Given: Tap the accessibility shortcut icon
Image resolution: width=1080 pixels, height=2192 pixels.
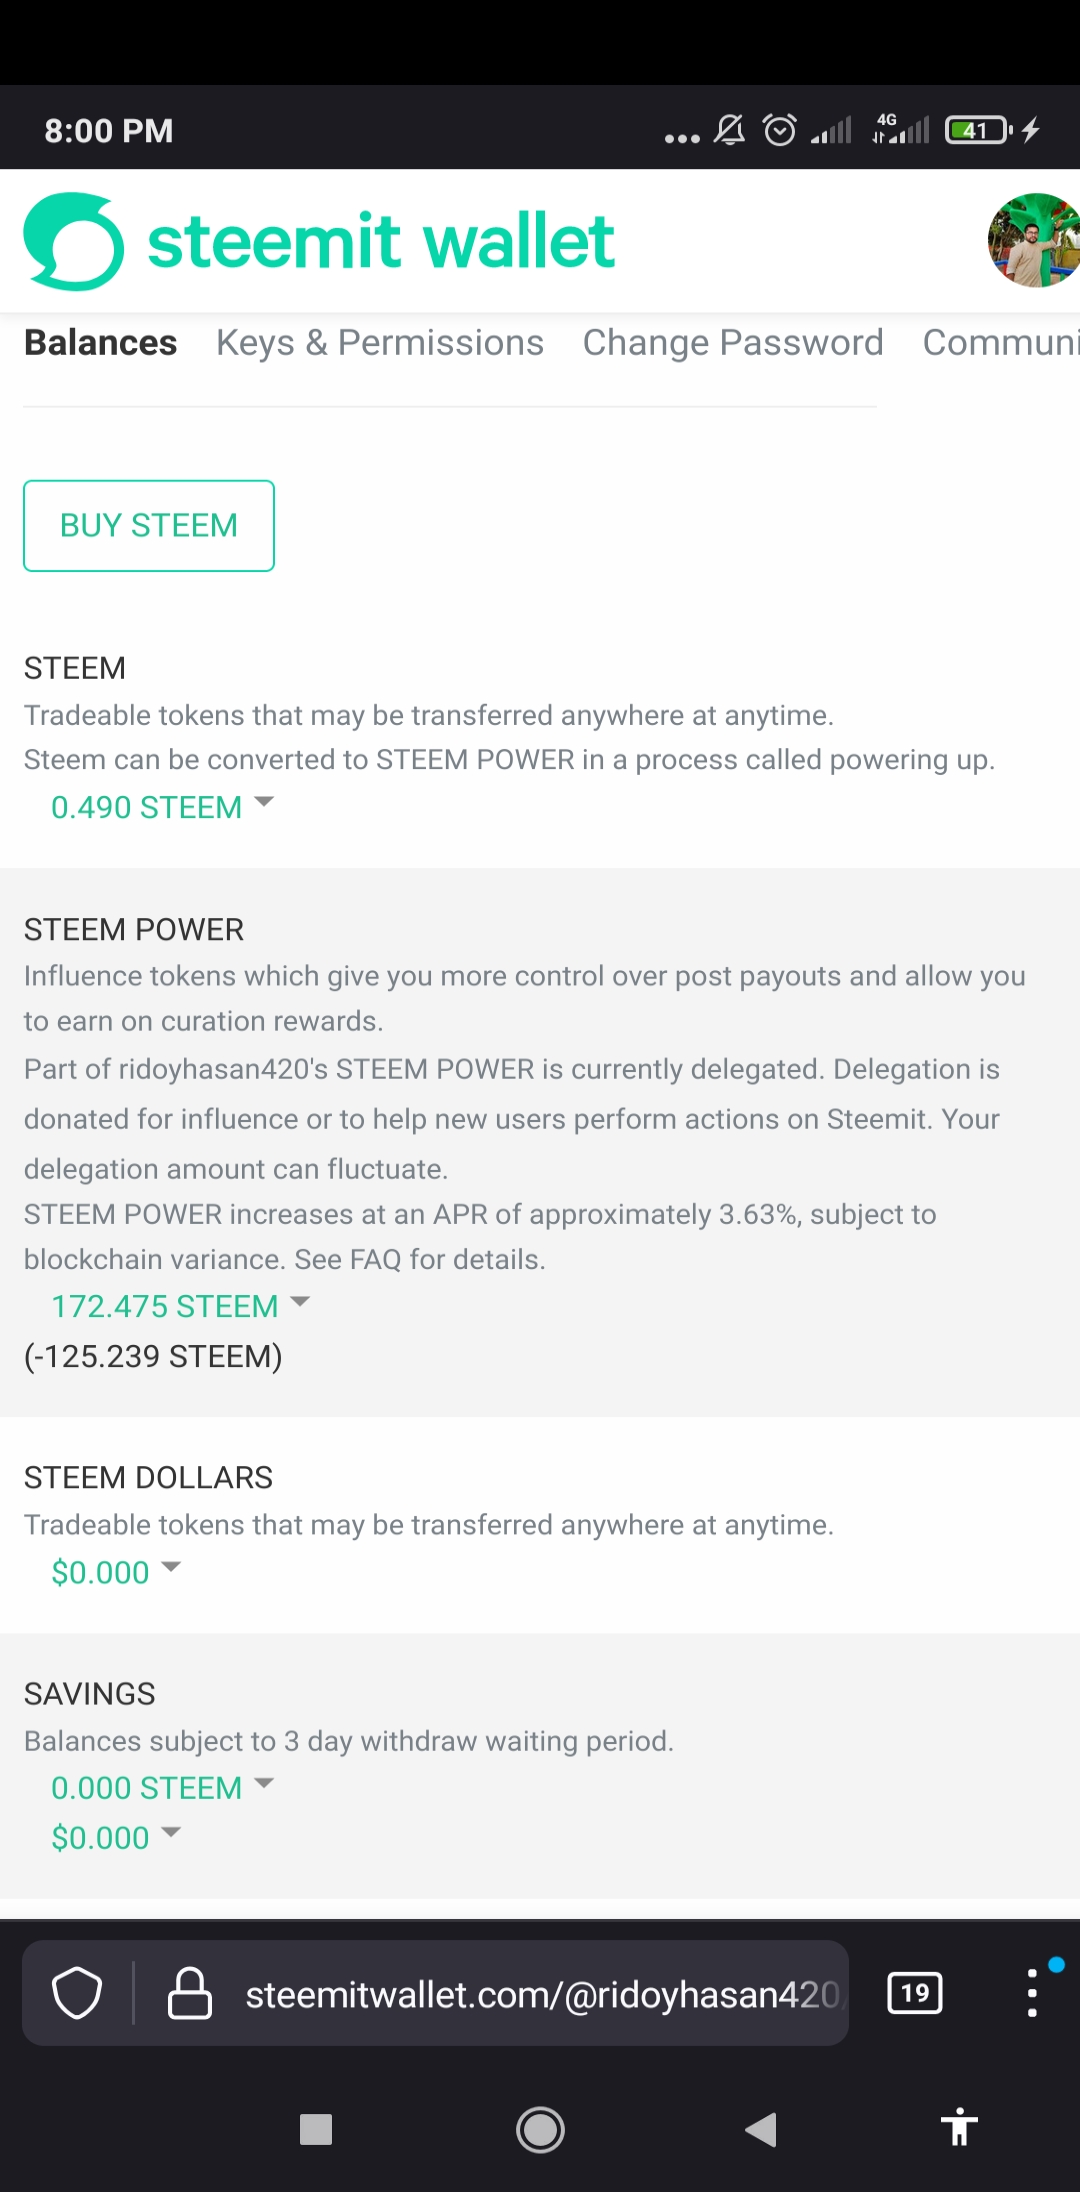Looking at the screenshot, I should click(959, 2127).
